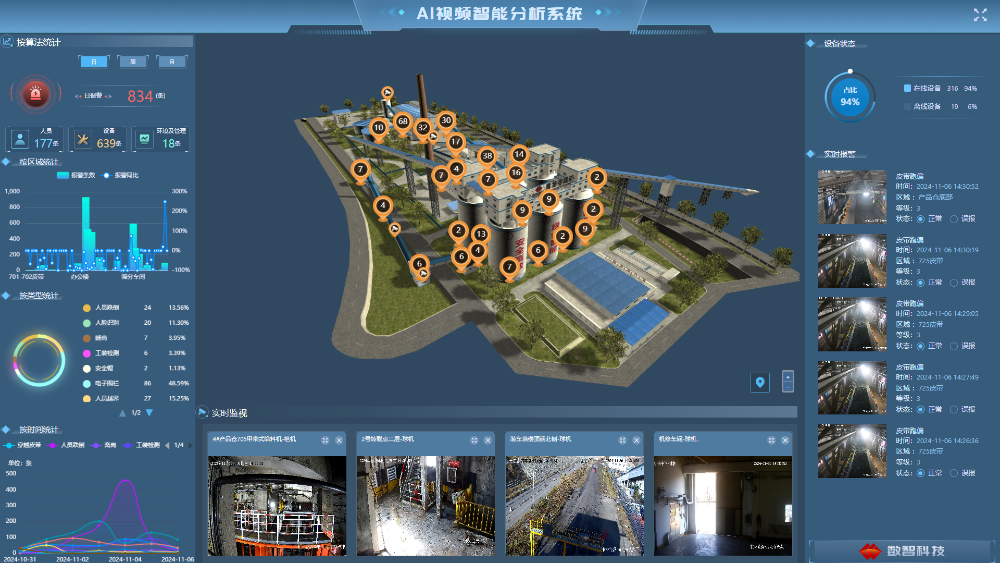Switch to the 月 (month) statistics tab
This screenshot has height=563, width=1000.
point(172,61)
